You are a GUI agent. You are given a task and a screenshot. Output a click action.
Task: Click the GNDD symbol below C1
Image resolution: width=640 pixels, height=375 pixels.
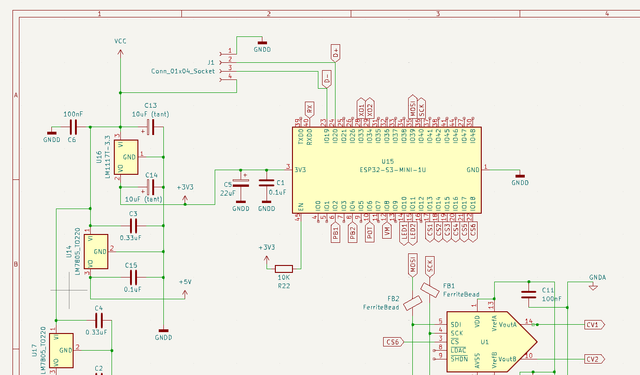point(267,202)
